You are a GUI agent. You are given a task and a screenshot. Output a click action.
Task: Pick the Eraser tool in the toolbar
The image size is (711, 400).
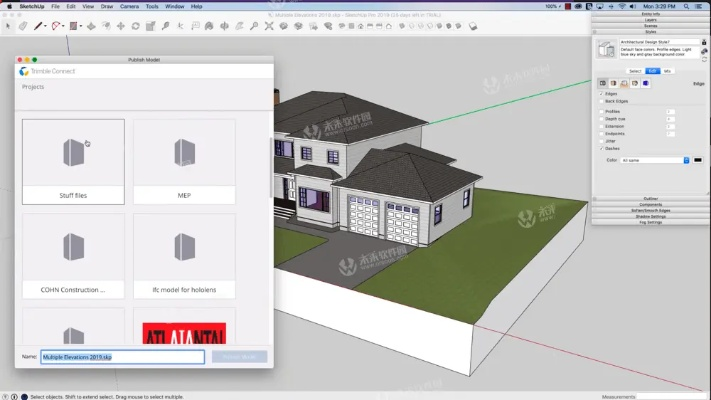[23, 26]
